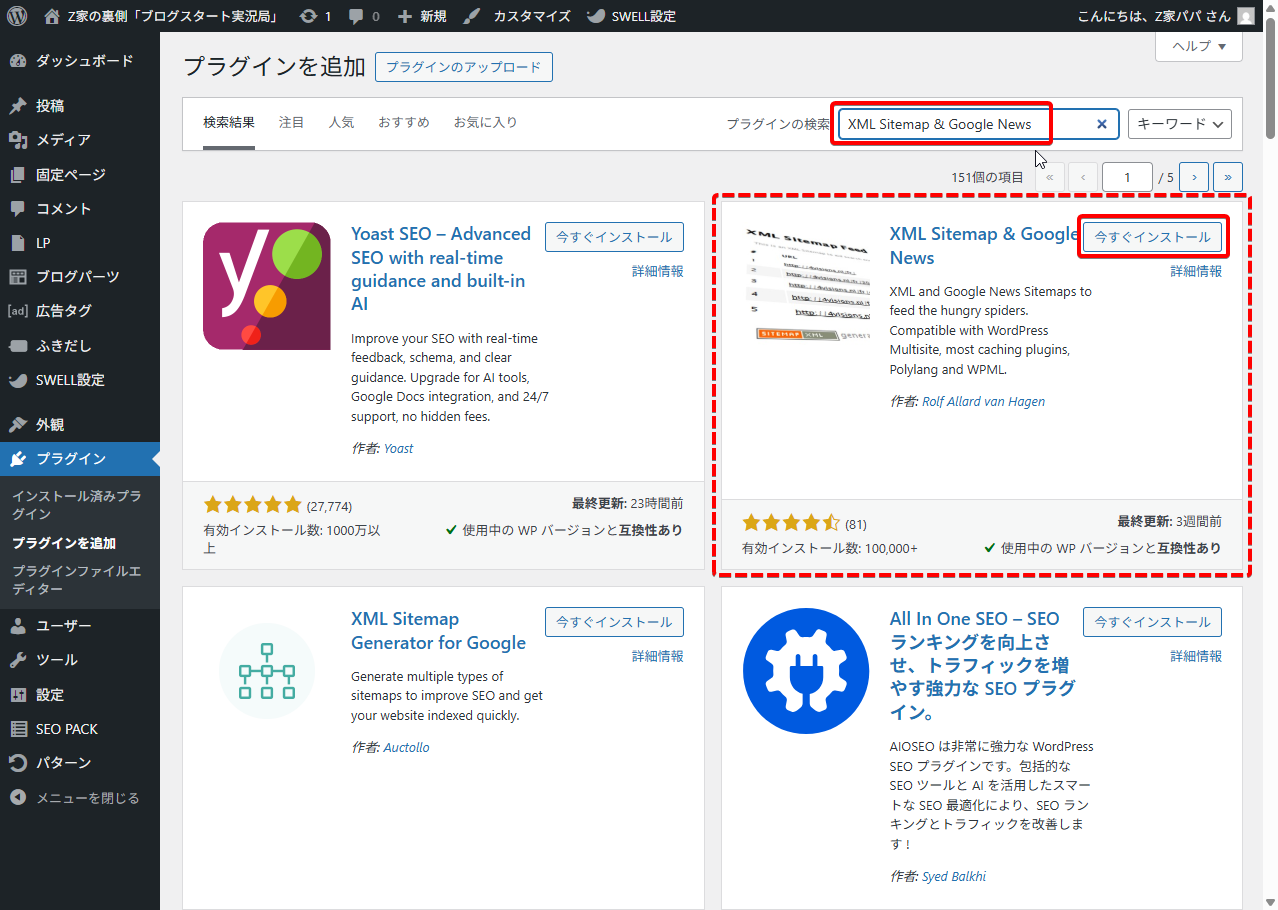Switch to the お気に入り tab
Screen dimensions: 1278x910
click(486, 123)
